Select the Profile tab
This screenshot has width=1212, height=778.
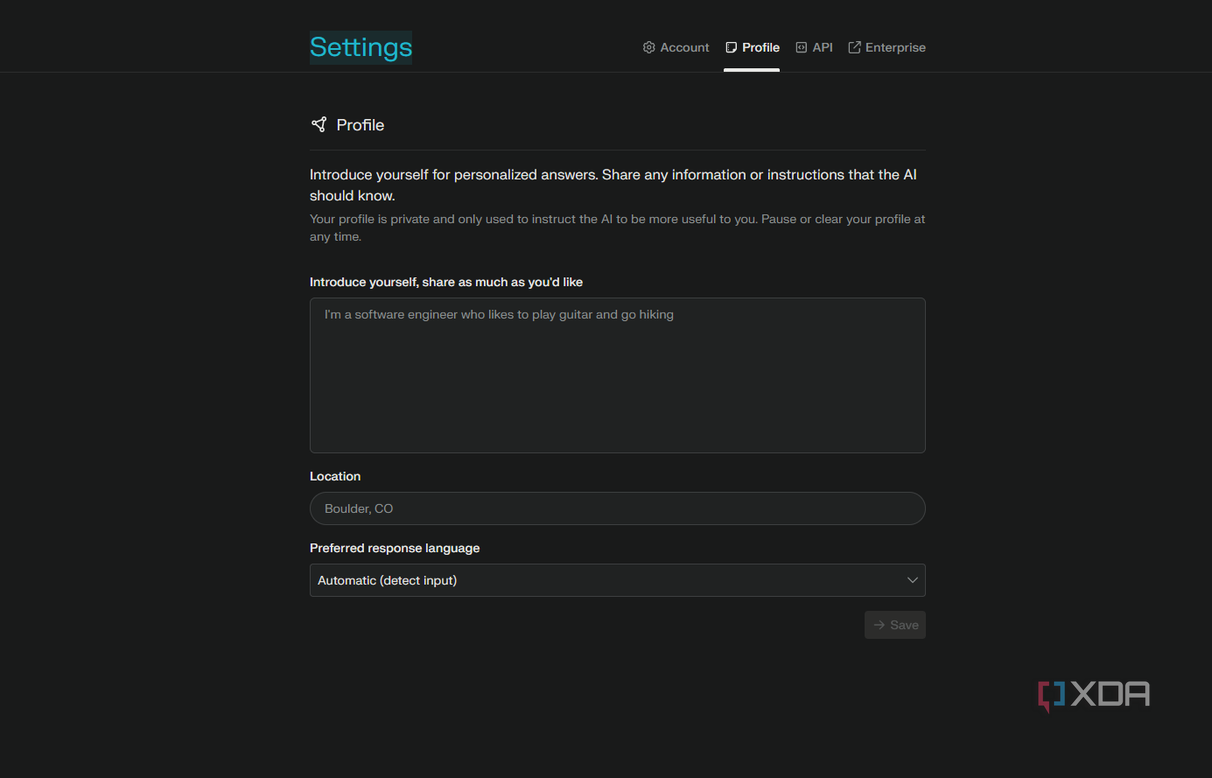click(x=752, y=47)
